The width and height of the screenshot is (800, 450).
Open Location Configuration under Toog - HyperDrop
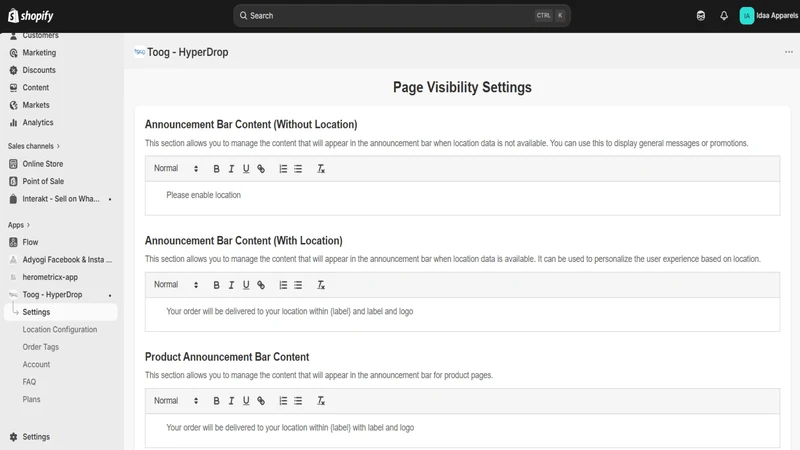coord(60,330)
